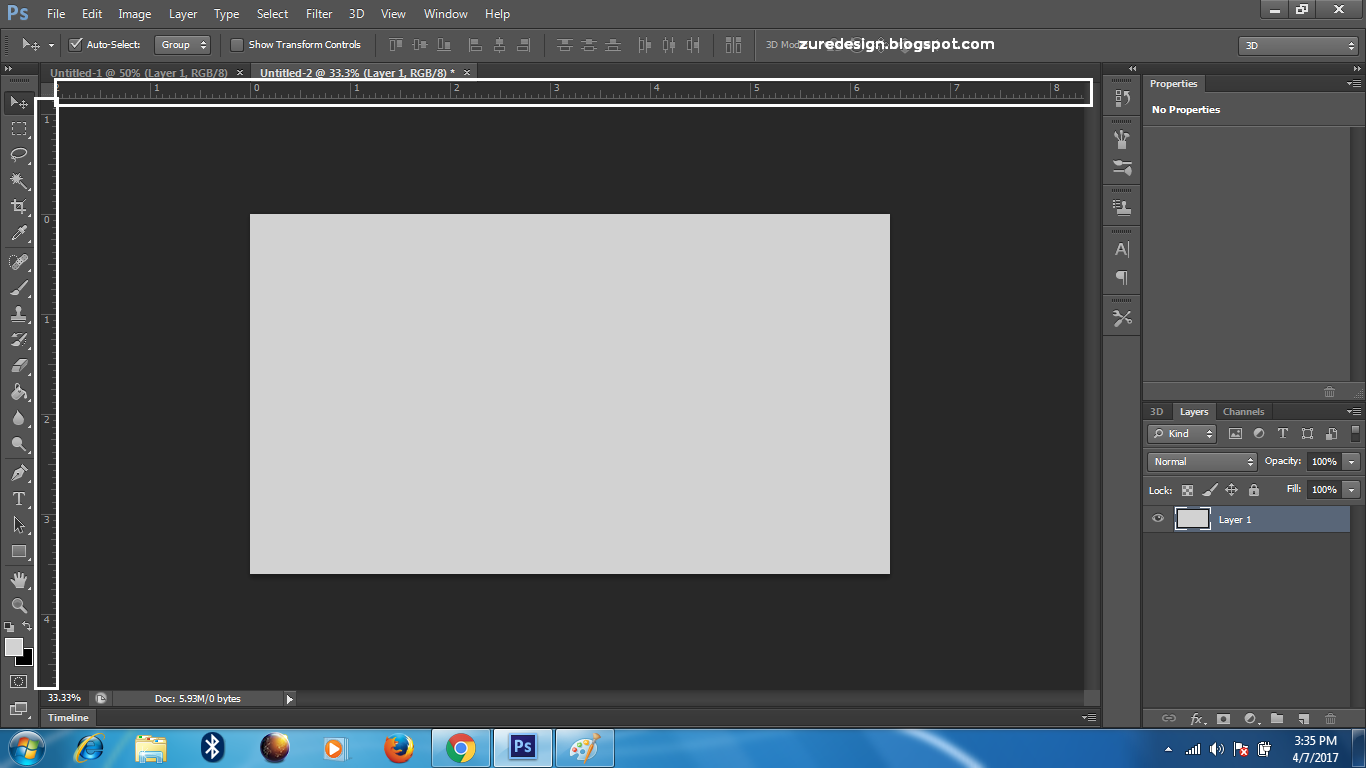Screen dimensions: 1366x768
Task: Select the Eraser tool
Action: click(x=18, y=366)
